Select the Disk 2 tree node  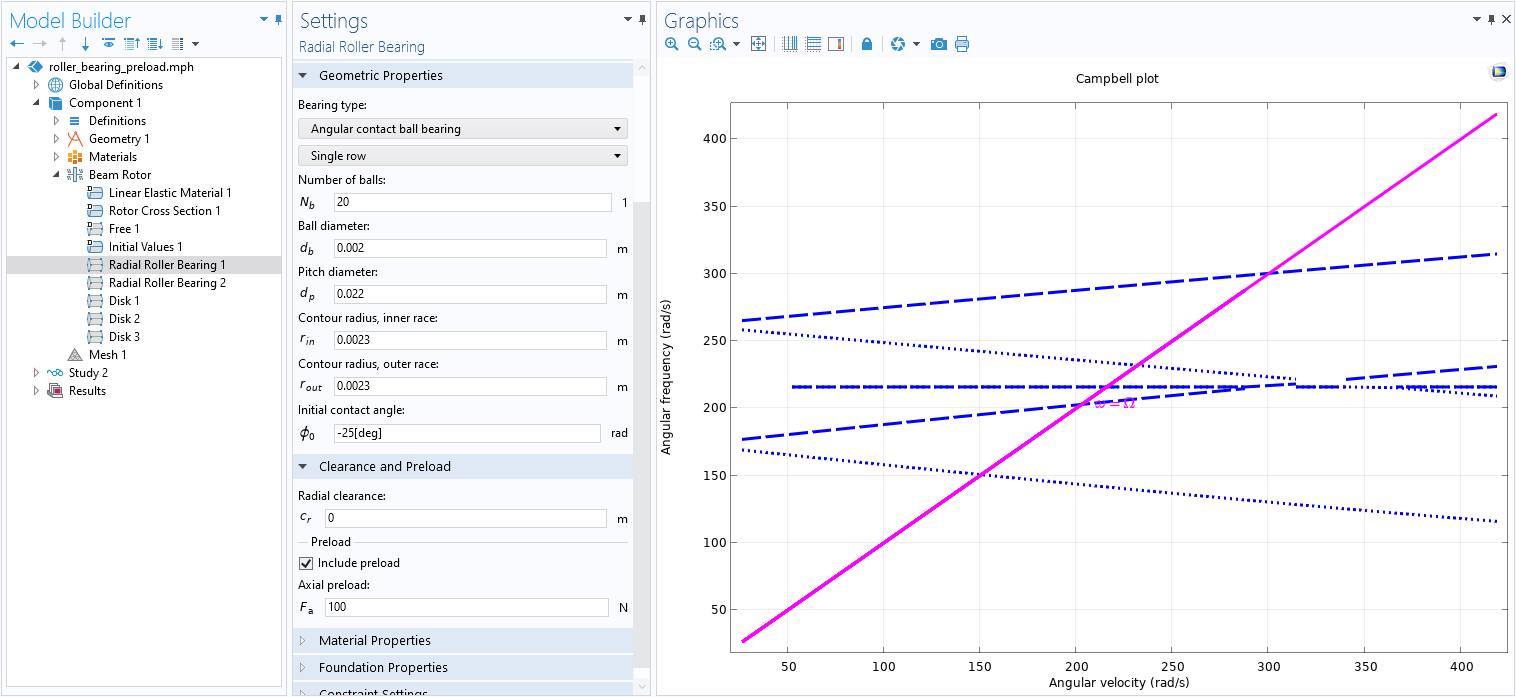pos(124,319)
